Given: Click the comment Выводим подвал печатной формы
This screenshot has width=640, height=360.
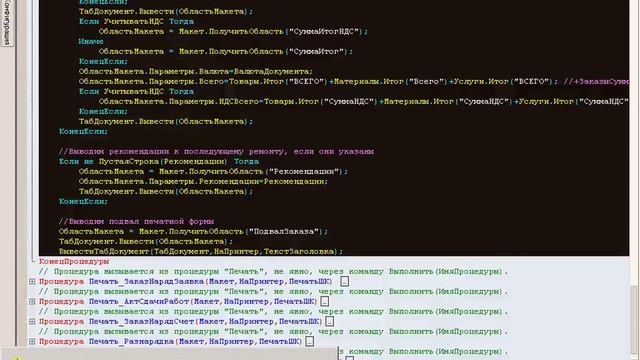Looking at the screenshot, I should pos(136,222).
